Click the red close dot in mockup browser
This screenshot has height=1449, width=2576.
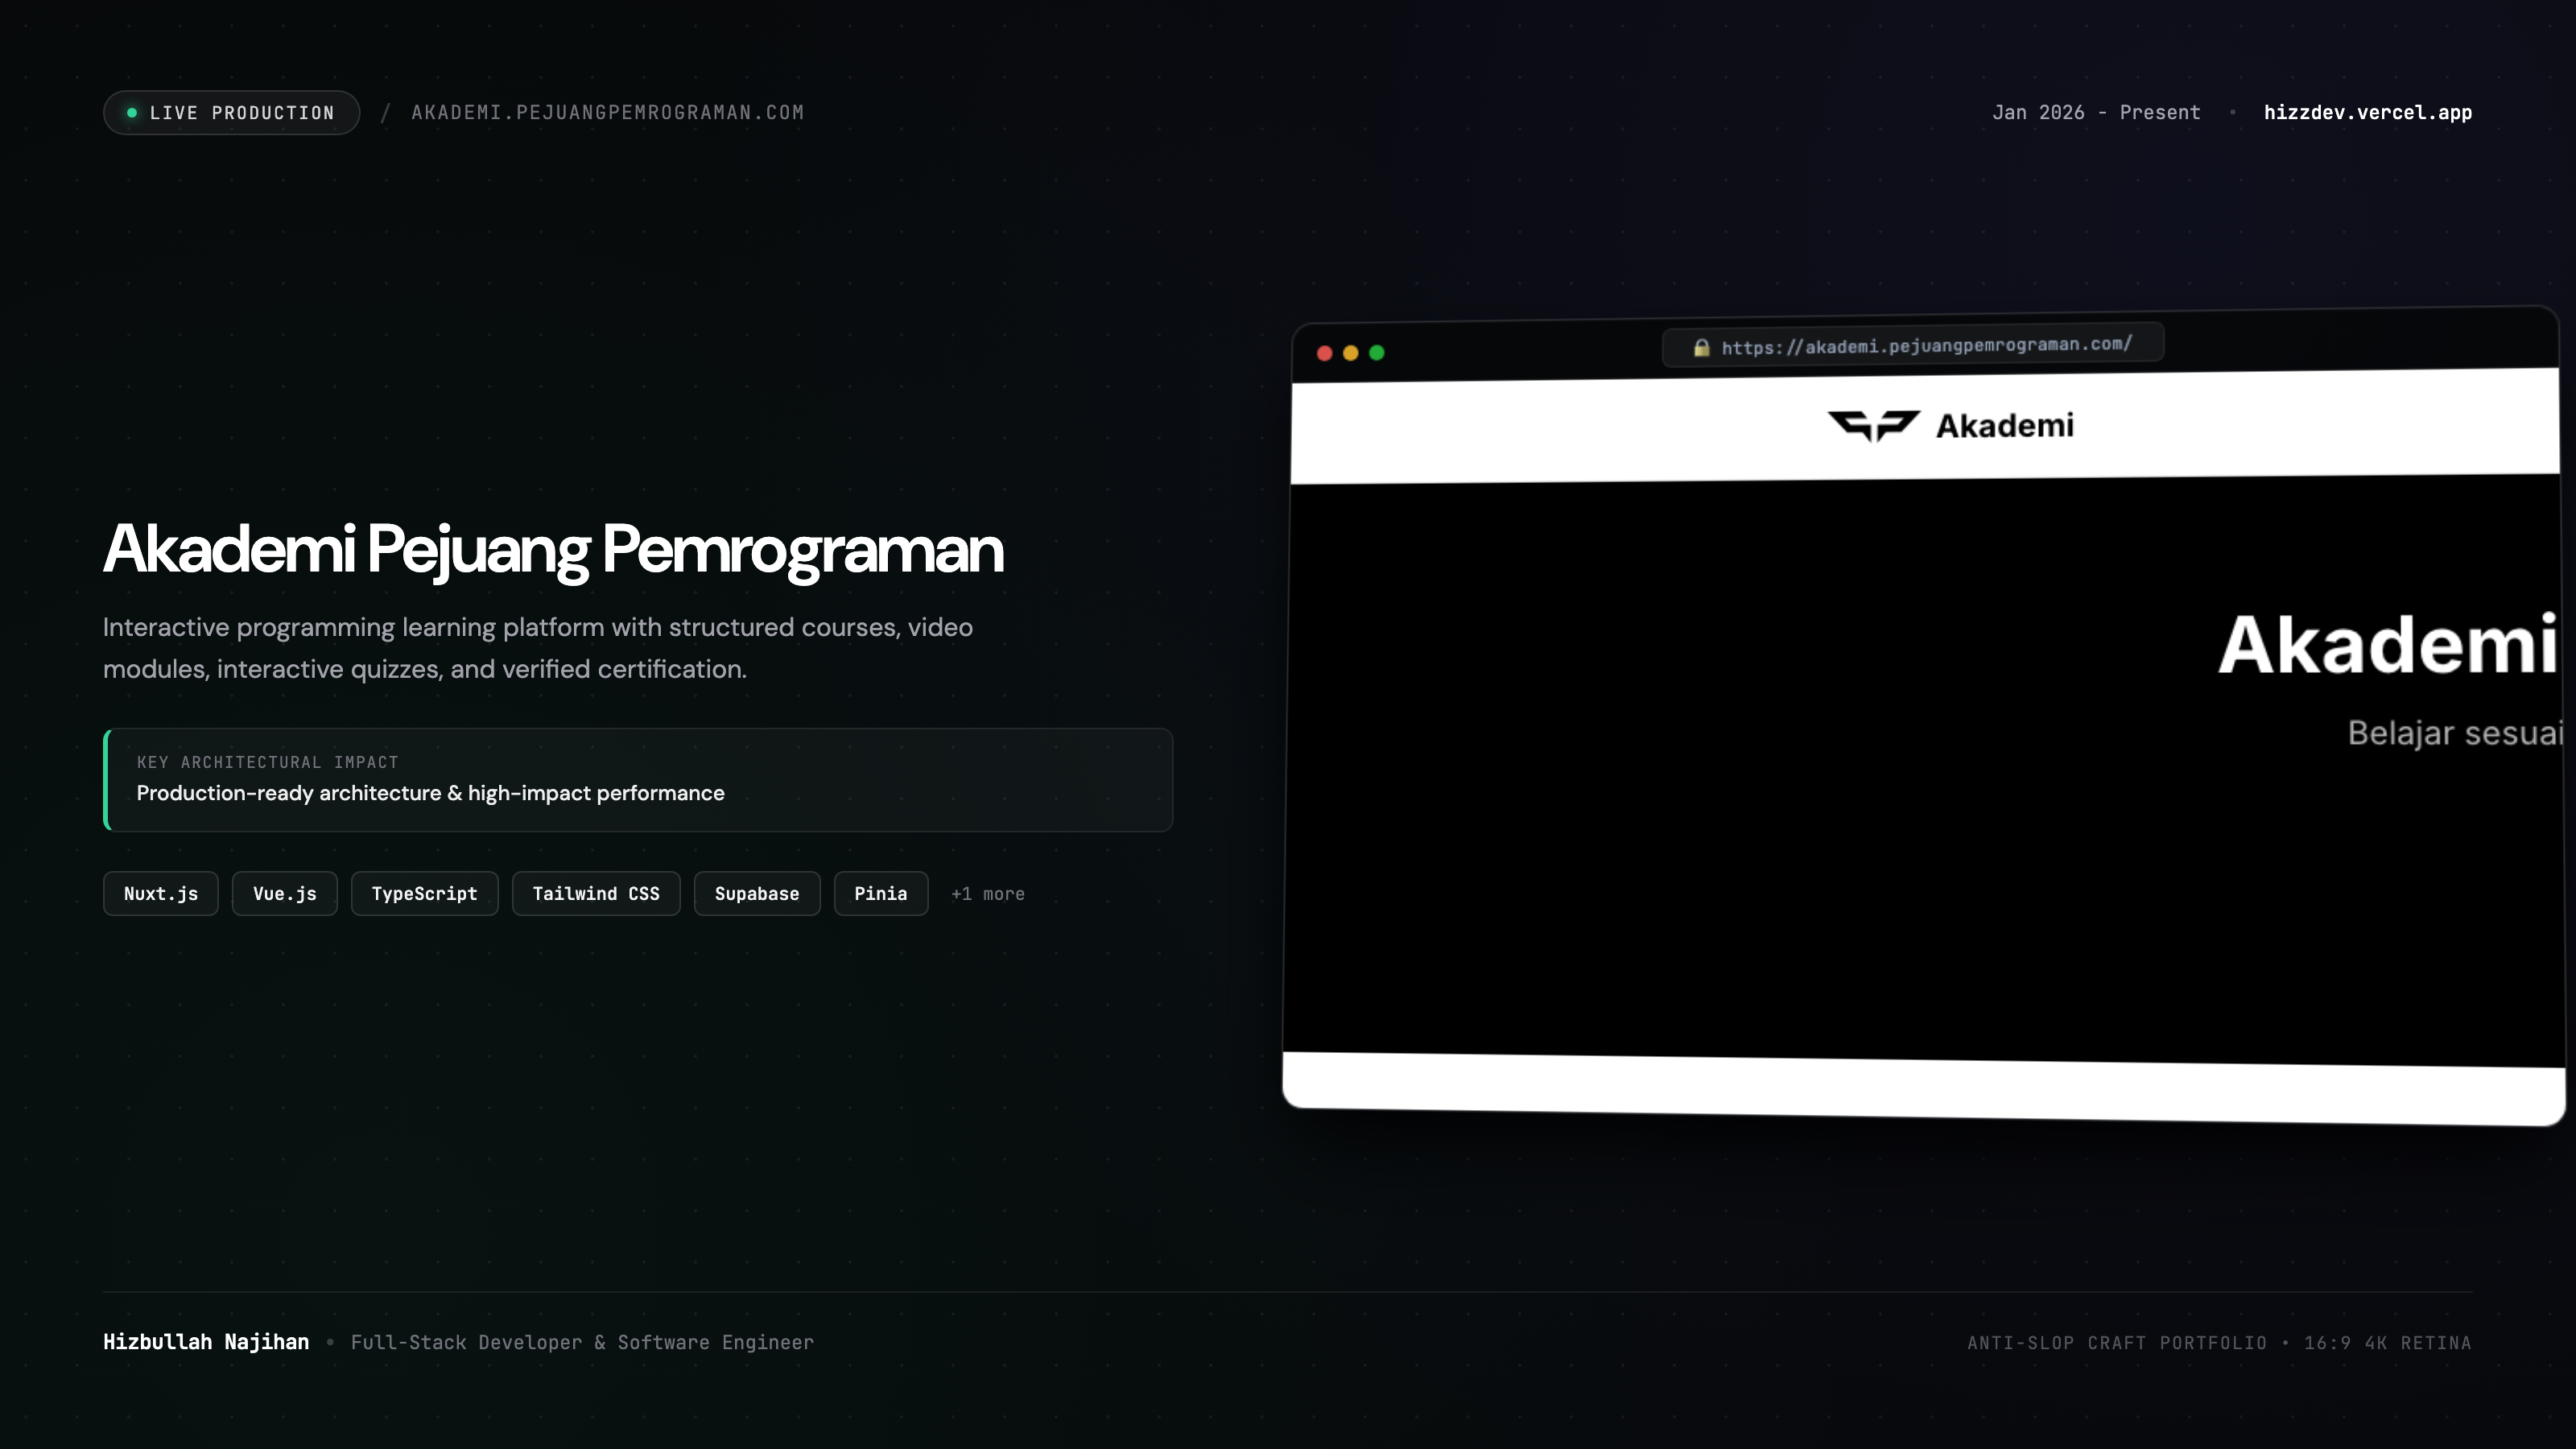1324,353
